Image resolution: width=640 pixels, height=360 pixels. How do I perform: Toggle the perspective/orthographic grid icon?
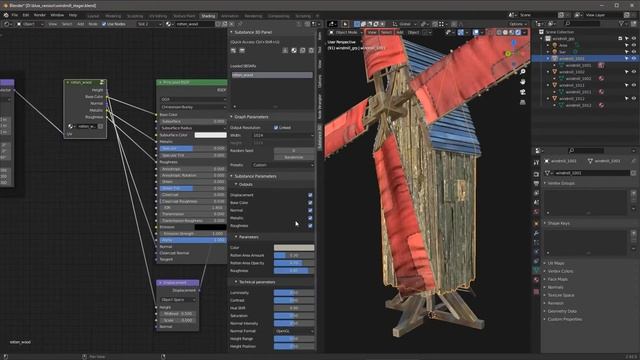[522, 102]
